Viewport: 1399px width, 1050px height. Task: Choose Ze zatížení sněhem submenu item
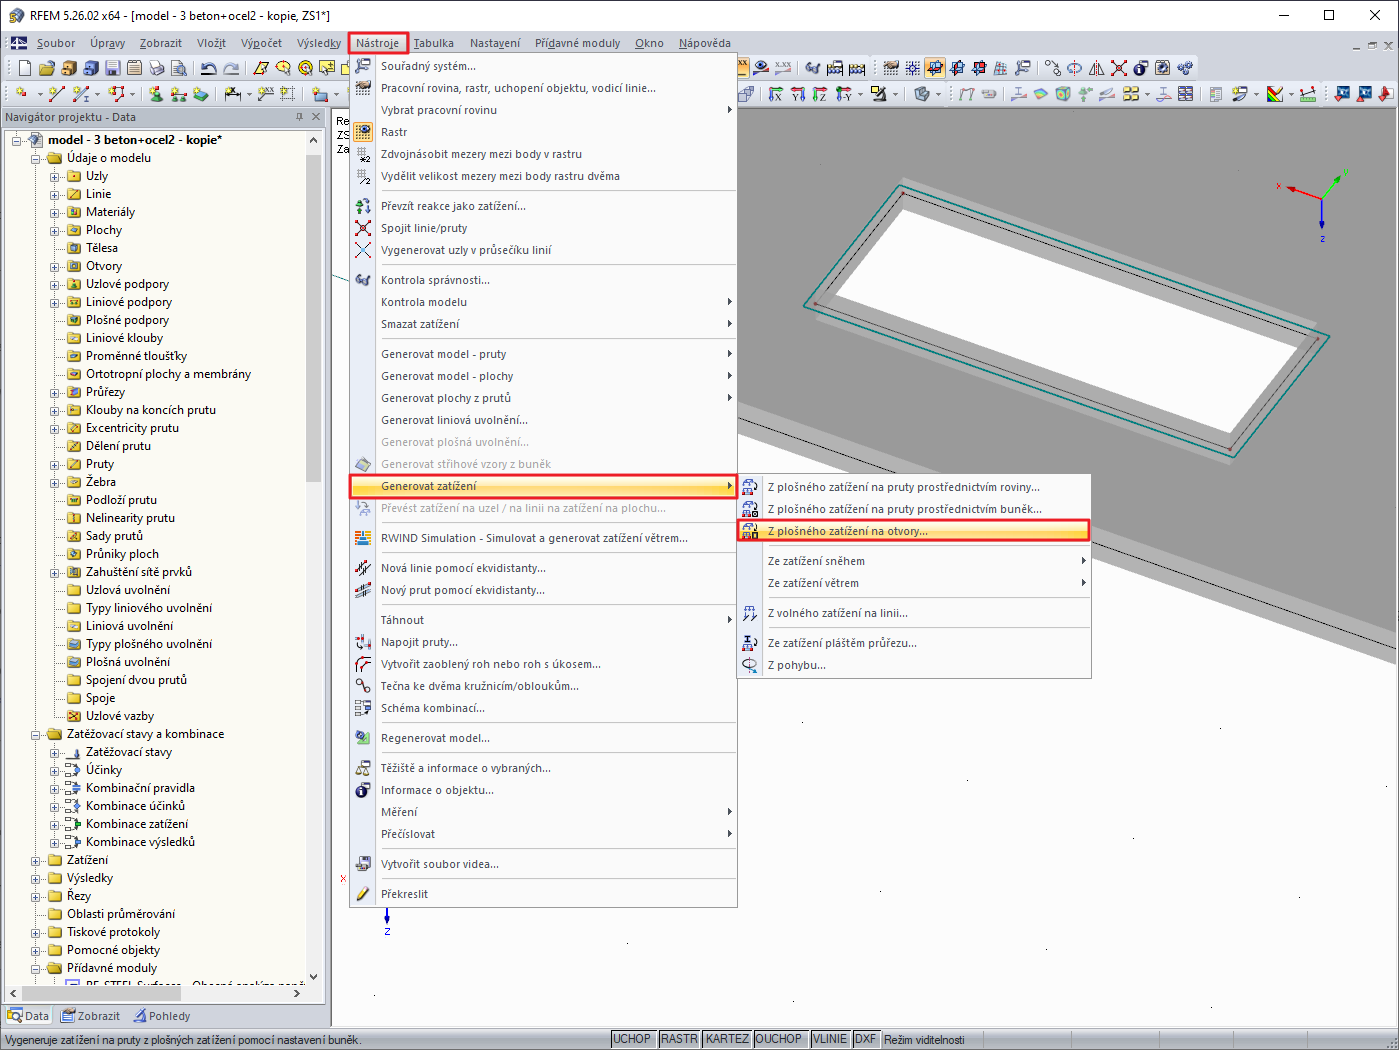913,561
